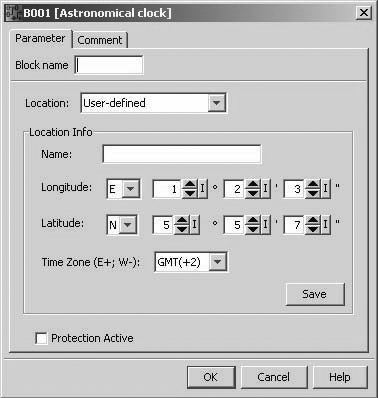Click the Block name input field
Viewport: 378px width, 398px height.
[109, 65]
